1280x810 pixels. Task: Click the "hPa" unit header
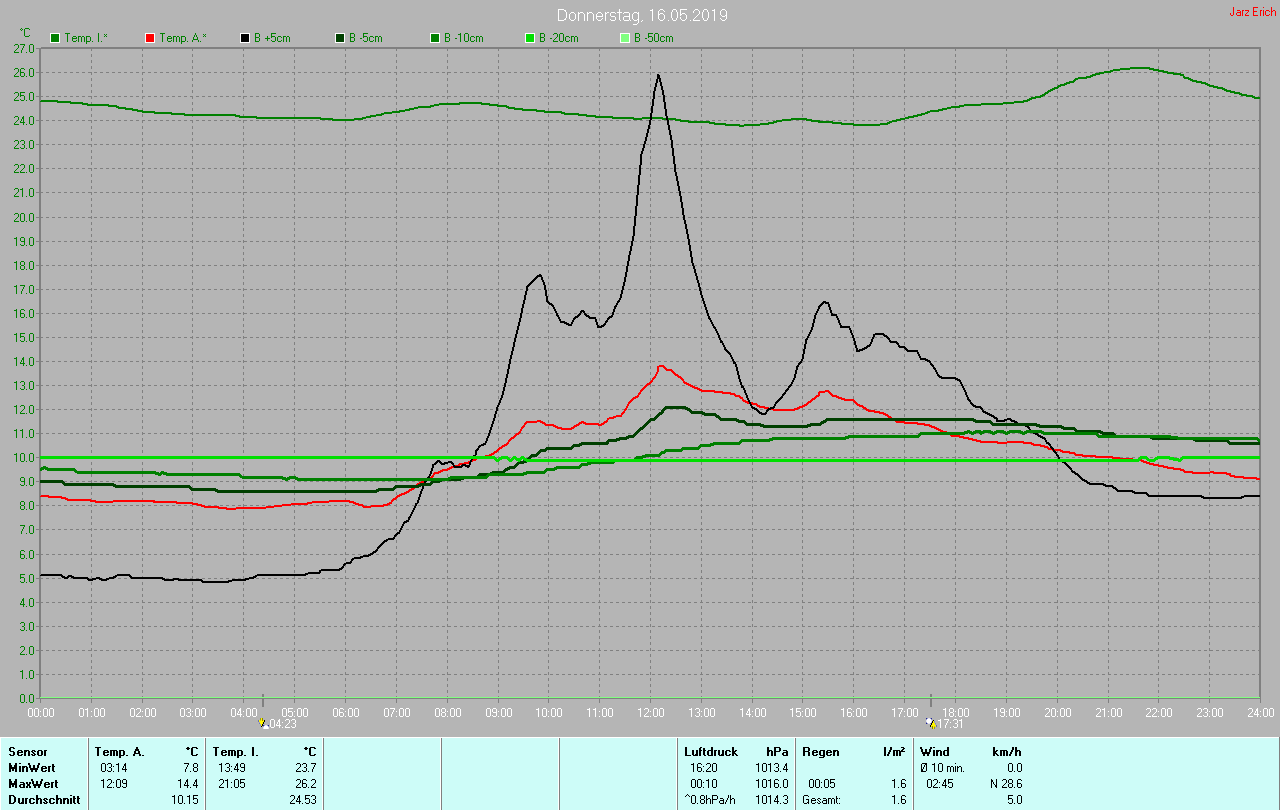click(777, 752)
